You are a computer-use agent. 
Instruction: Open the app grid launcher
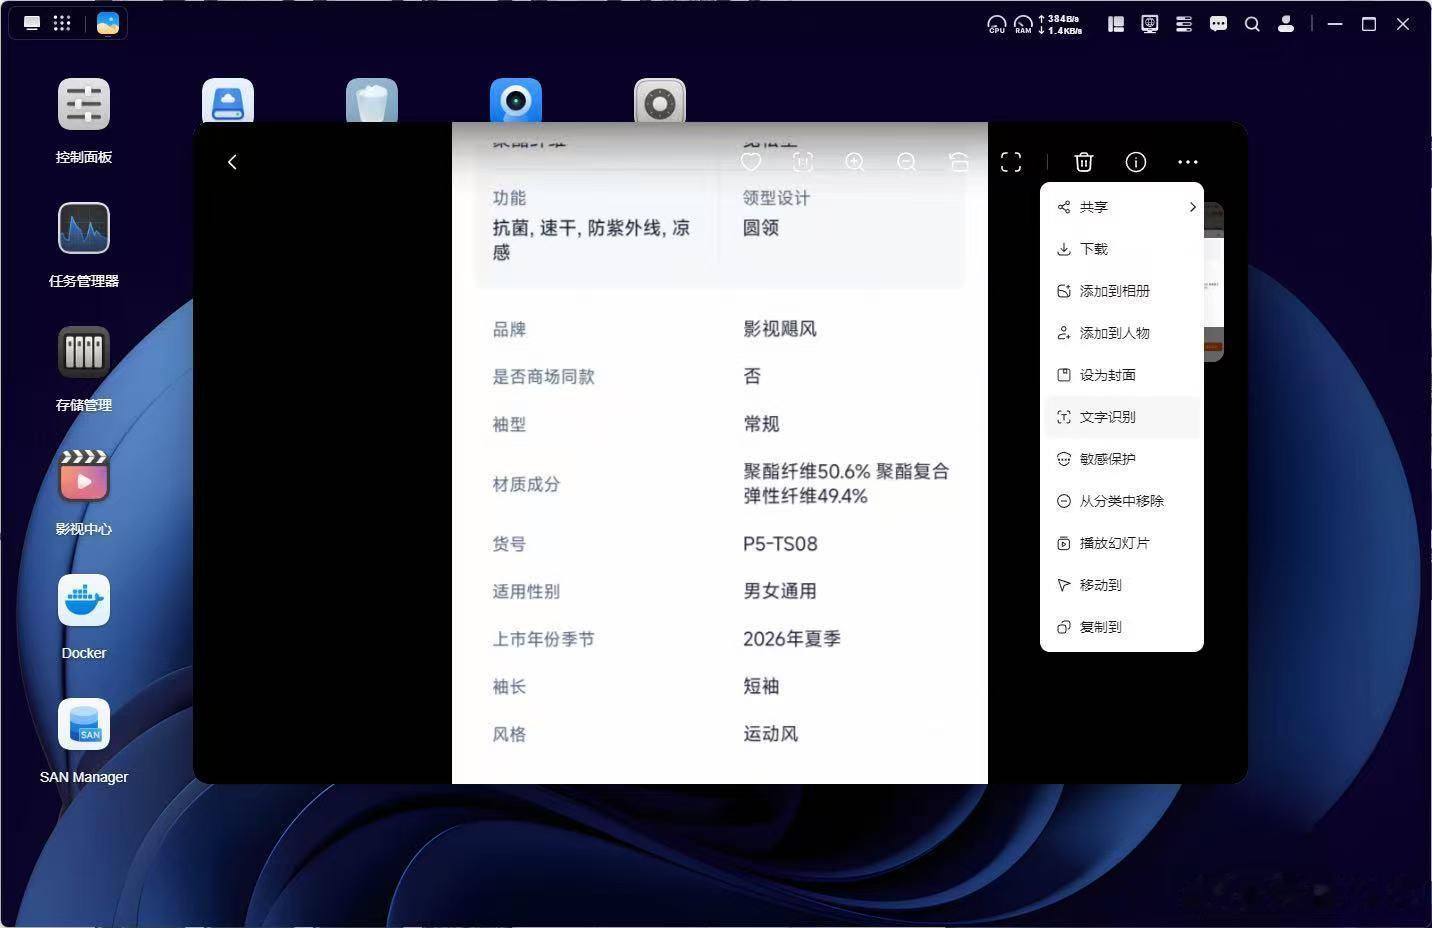(62, 23)
